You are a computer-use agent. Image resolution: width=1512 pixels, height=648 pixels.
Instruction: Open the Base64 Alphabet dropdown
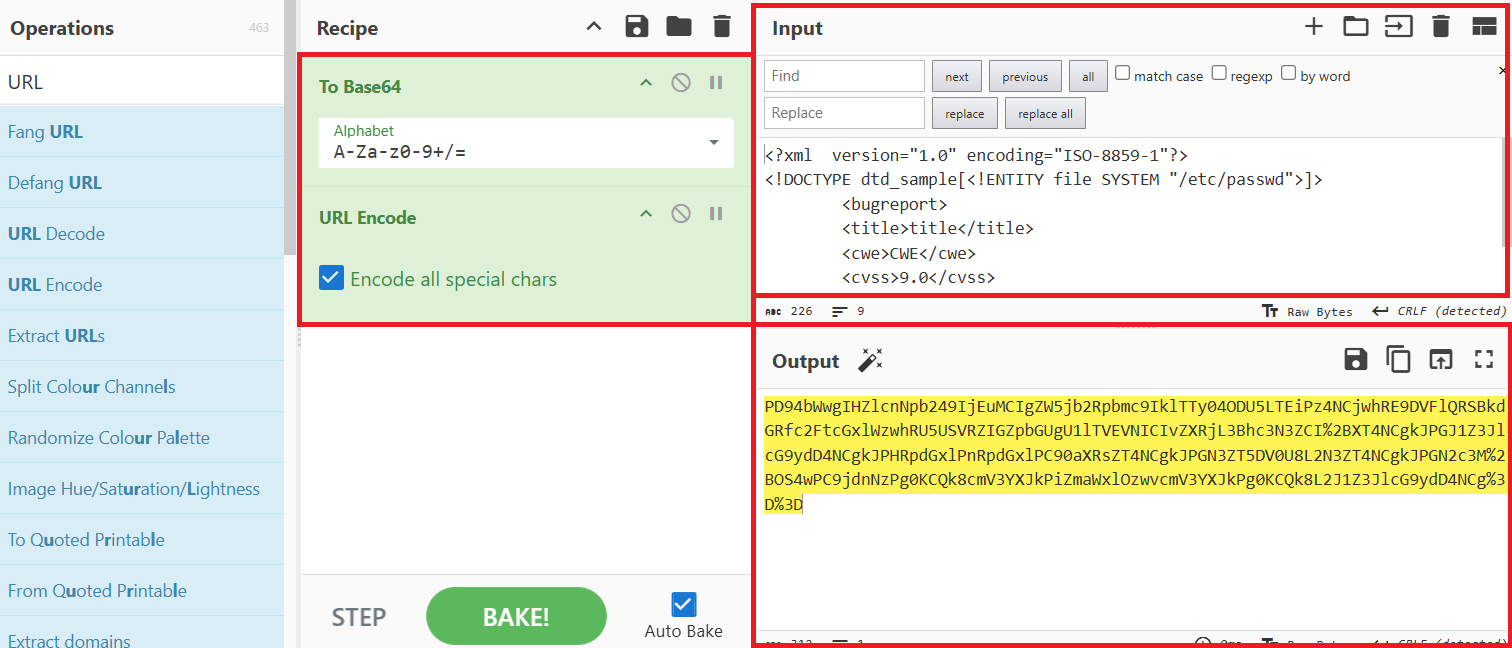714,142
